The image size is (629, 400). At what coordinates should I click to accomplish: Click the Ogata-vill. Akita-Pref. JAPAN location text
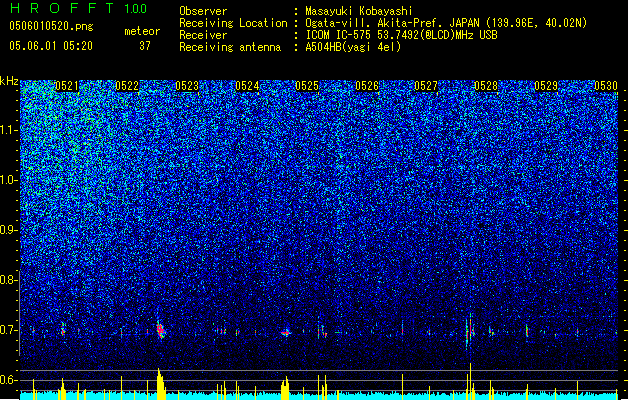pos(446,23)
